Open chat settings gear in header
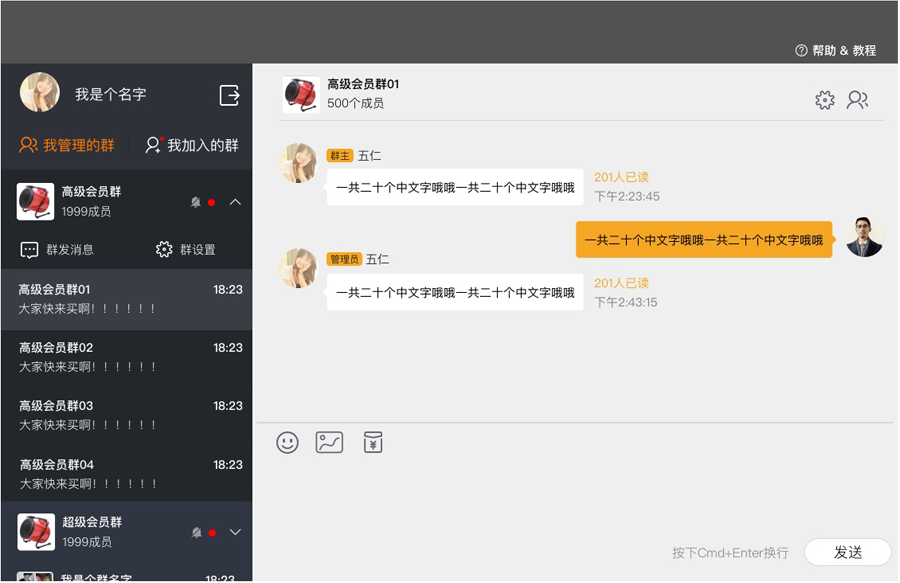 (x=825, y=100)
